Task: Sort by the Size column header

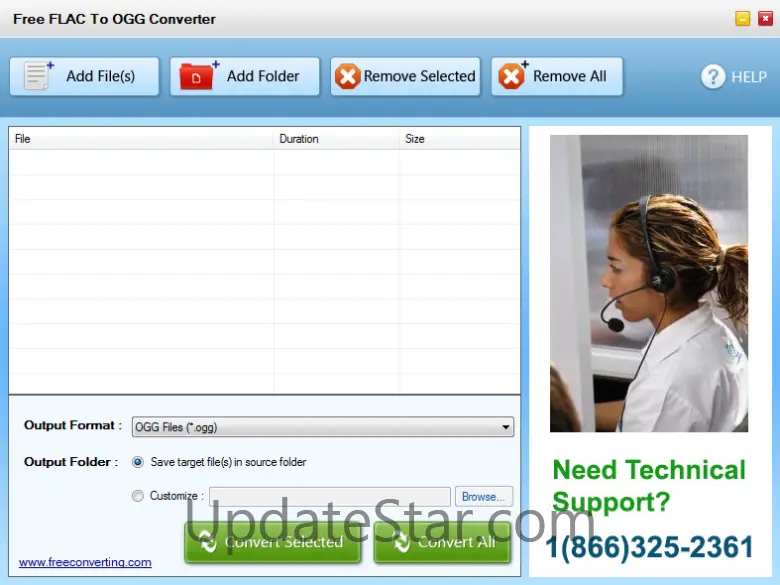Action: (x=459, y=139)
